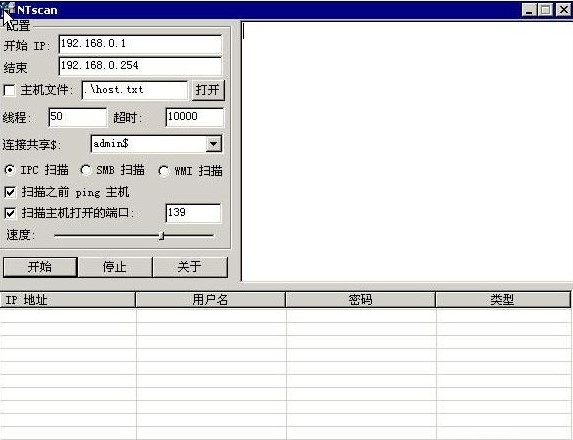Click 打开 to browse host file
The height and width of the screenshot is (440, 573).
(208, 90)
